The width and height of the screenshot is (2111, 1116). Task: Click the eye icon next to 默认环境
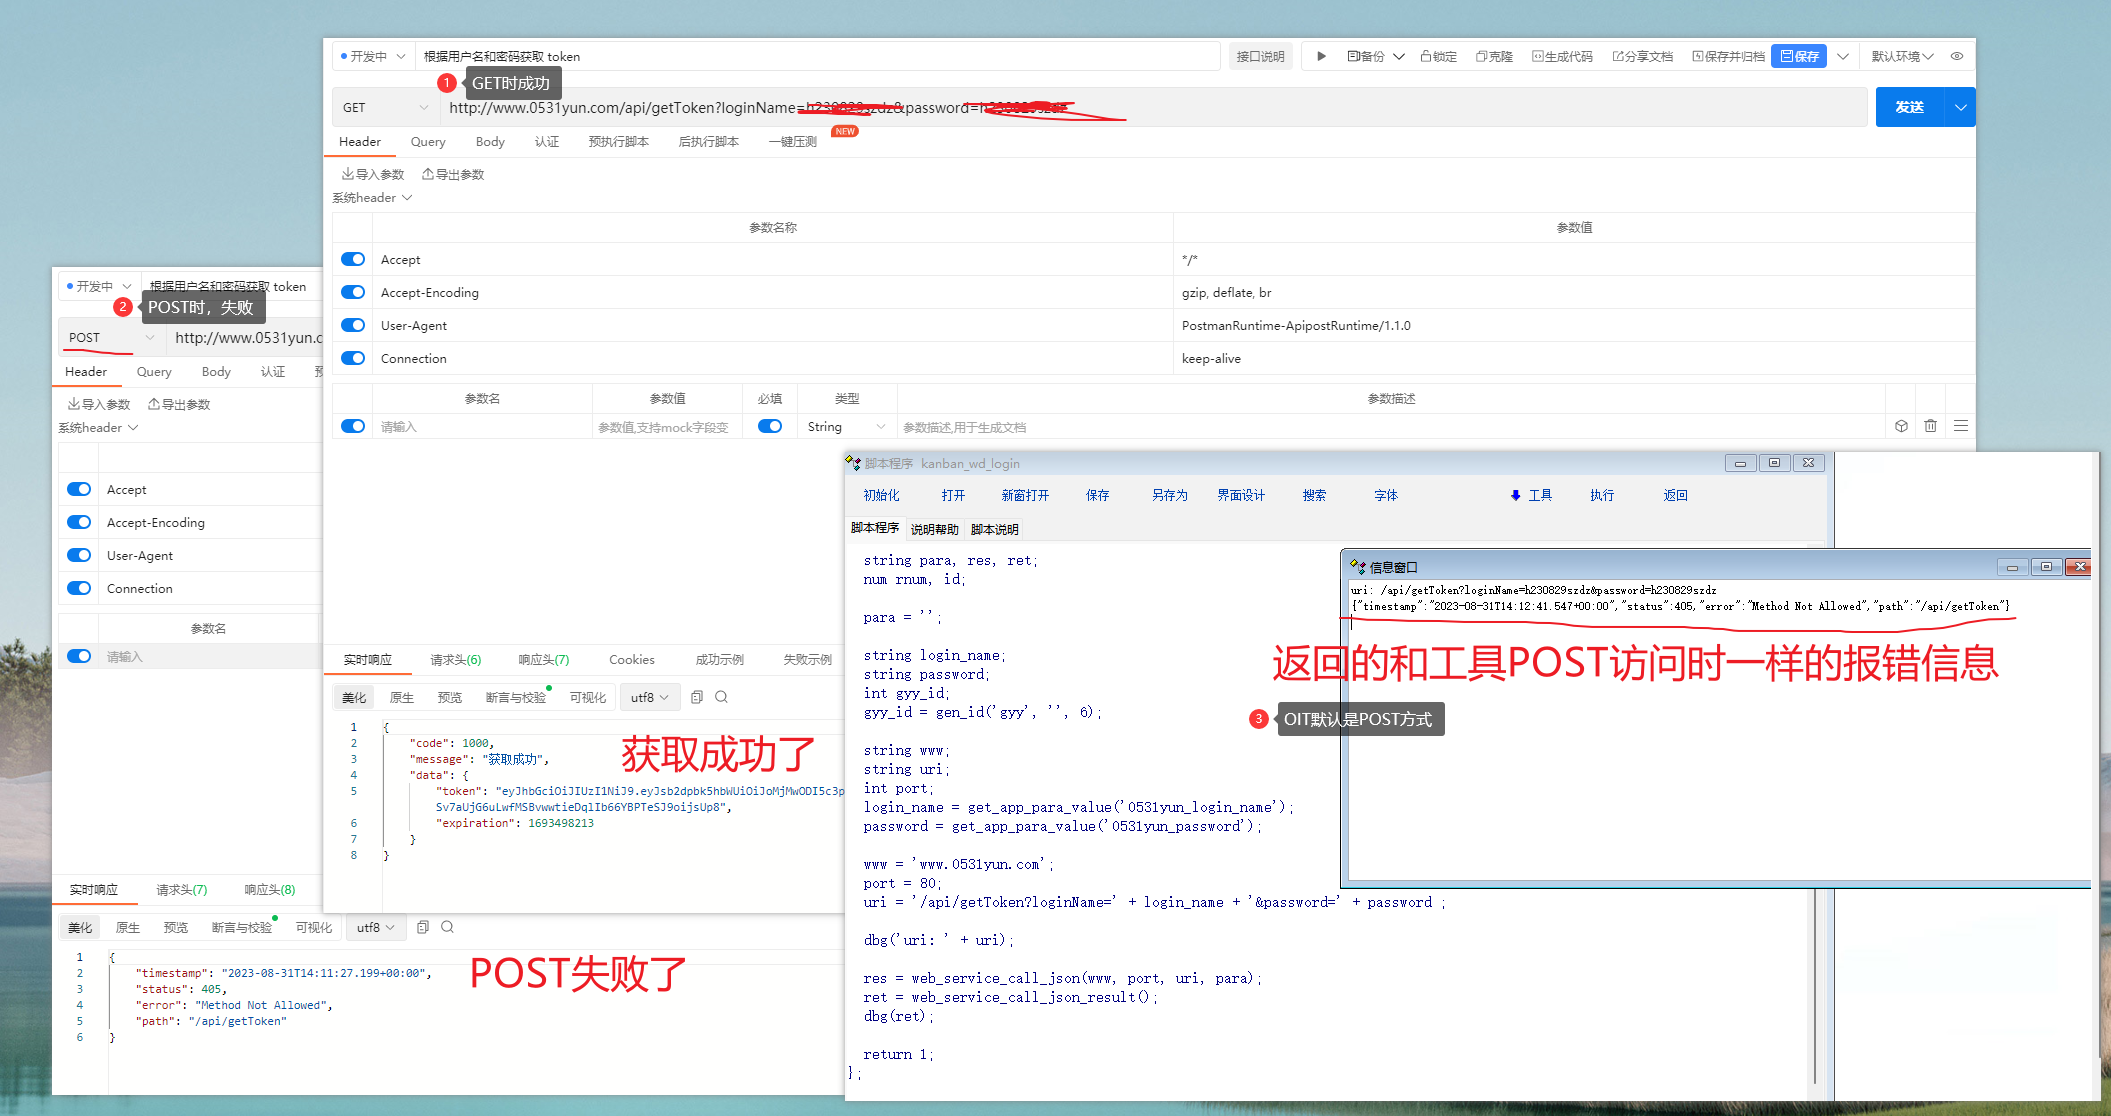(x=1957, y=56)
